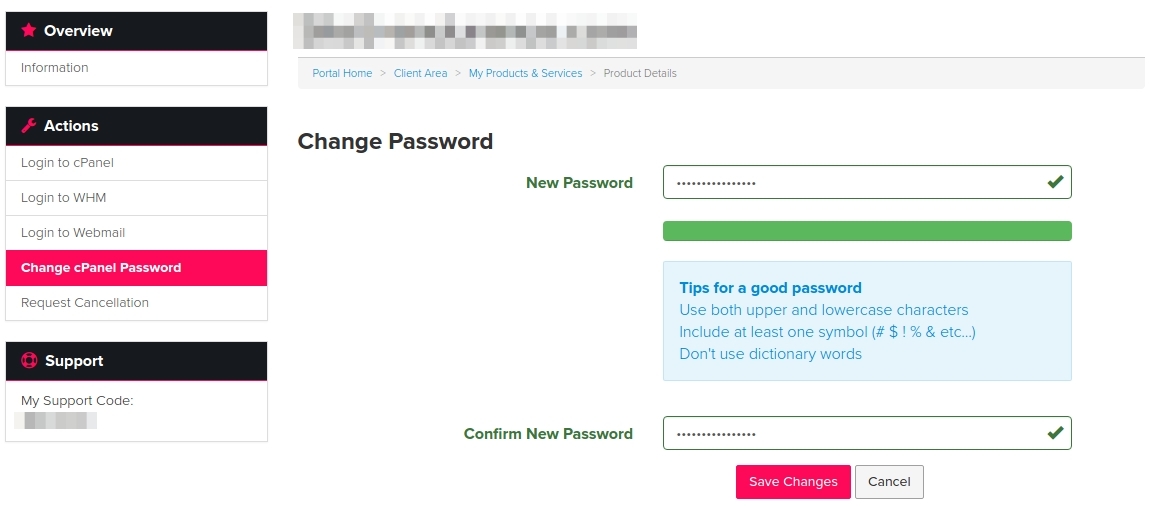1151x506 pixels.
Task: Click the wrench icon beside Actions
Action: point(28,126)
